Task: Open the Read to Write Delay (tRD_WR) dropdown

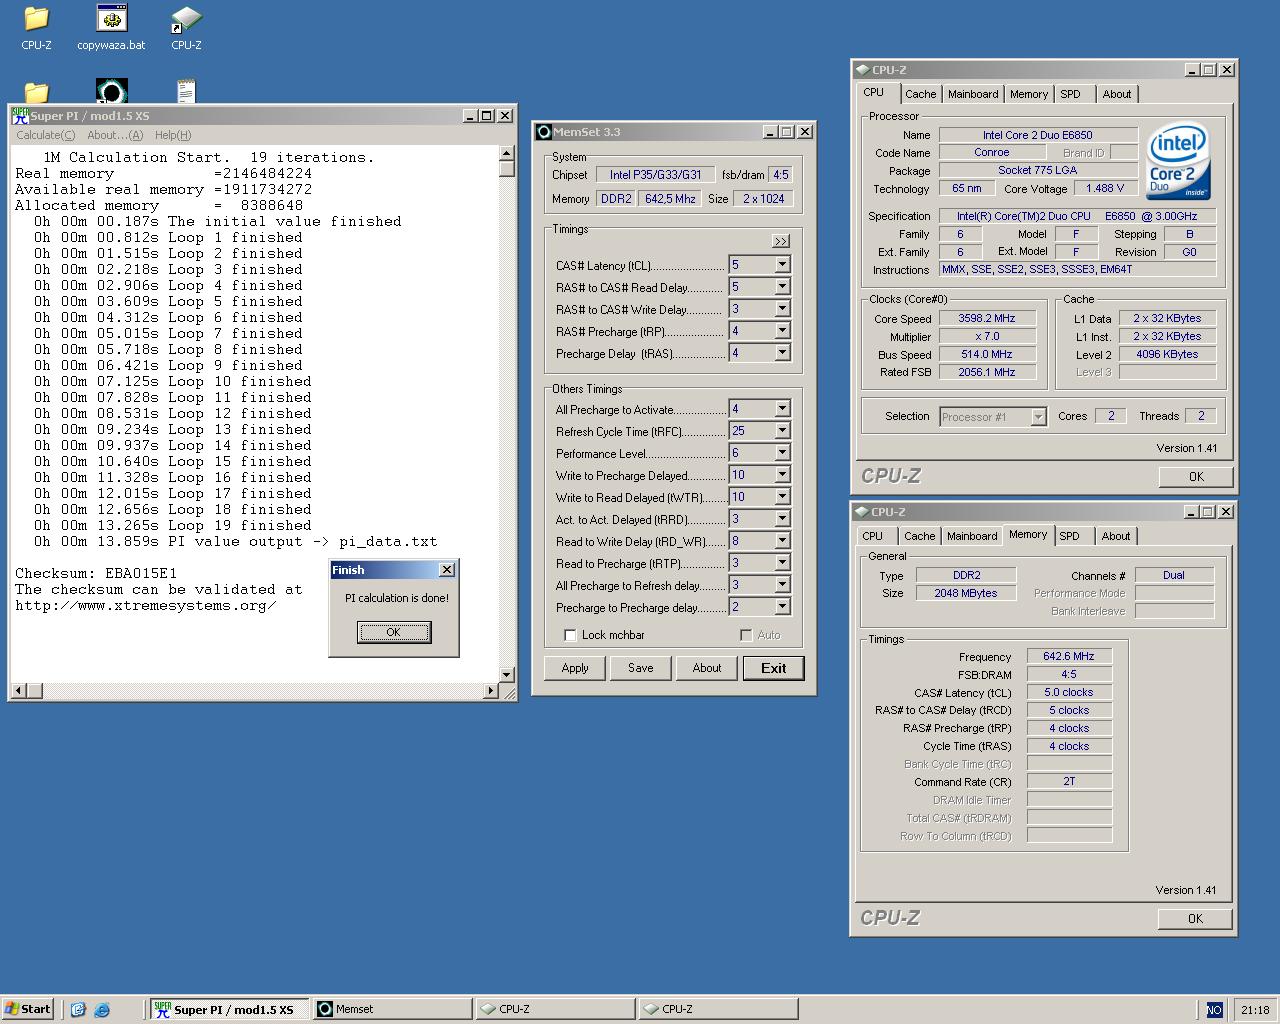Action: [782, 541]
